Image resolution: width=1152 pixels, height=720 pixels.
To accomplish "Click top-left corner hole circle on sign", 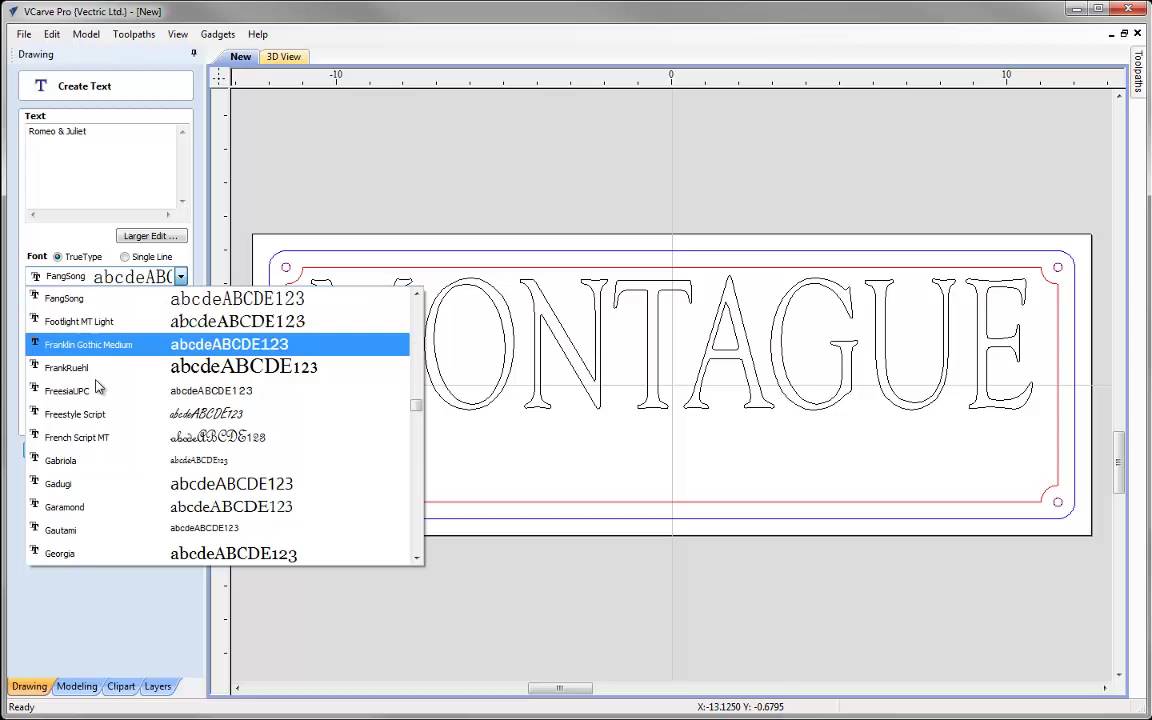I will (x=286, y=267).
